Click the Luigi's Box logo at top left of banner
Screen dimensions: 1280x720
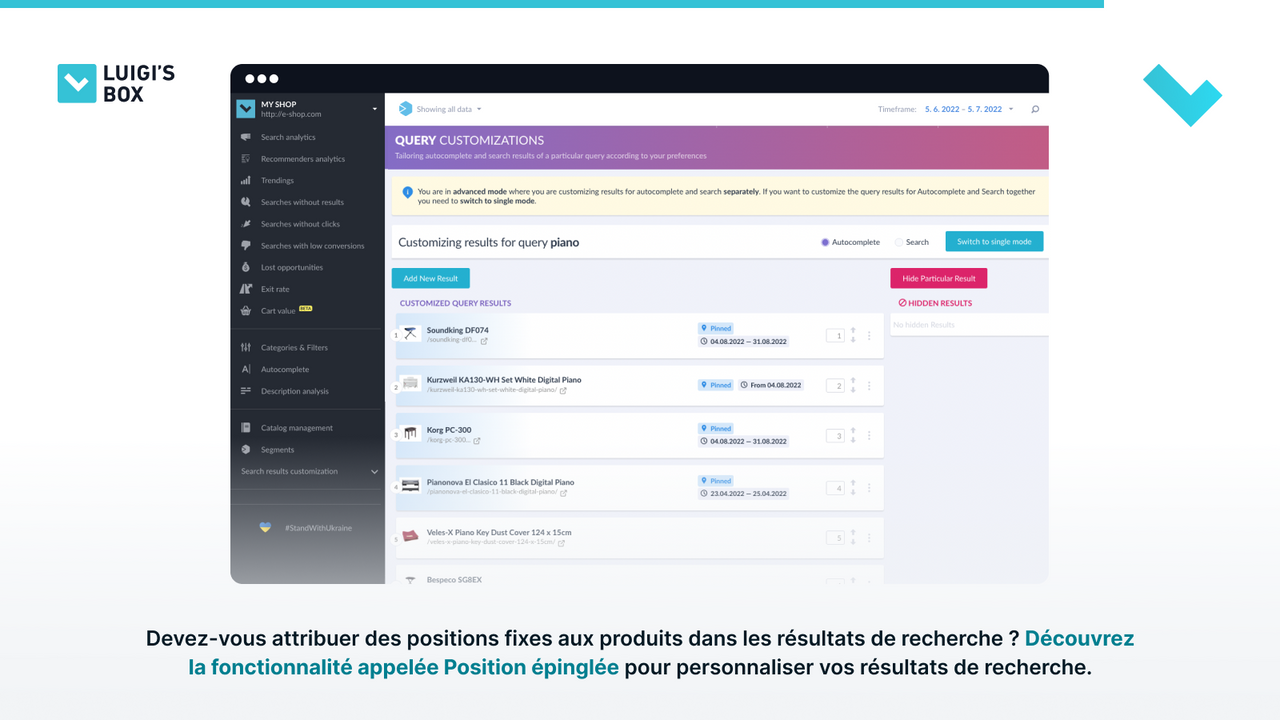[116, 84]
